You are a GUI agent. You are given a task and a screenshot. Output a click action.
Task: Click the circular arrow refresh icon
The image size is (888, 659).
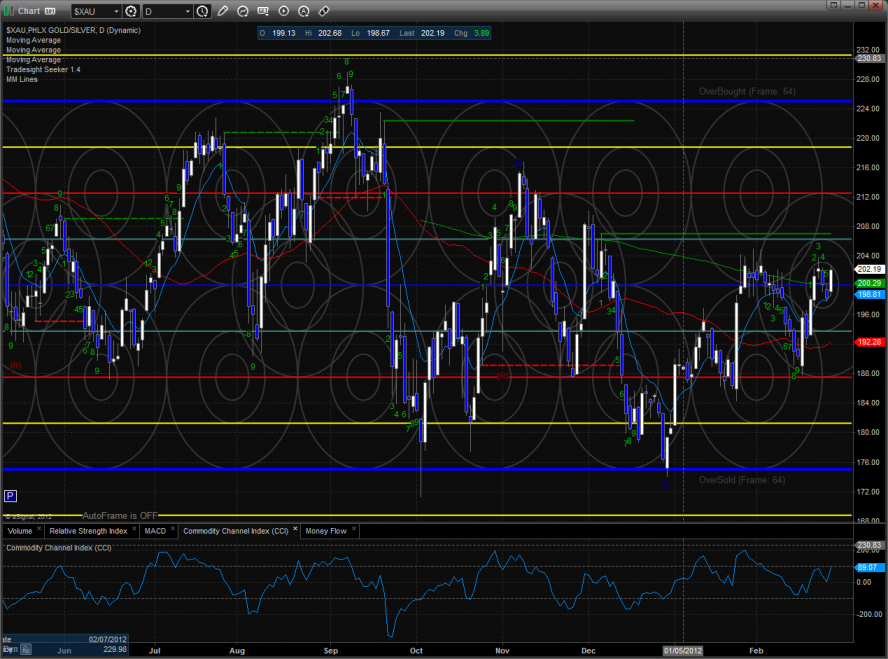click(243, 11)
